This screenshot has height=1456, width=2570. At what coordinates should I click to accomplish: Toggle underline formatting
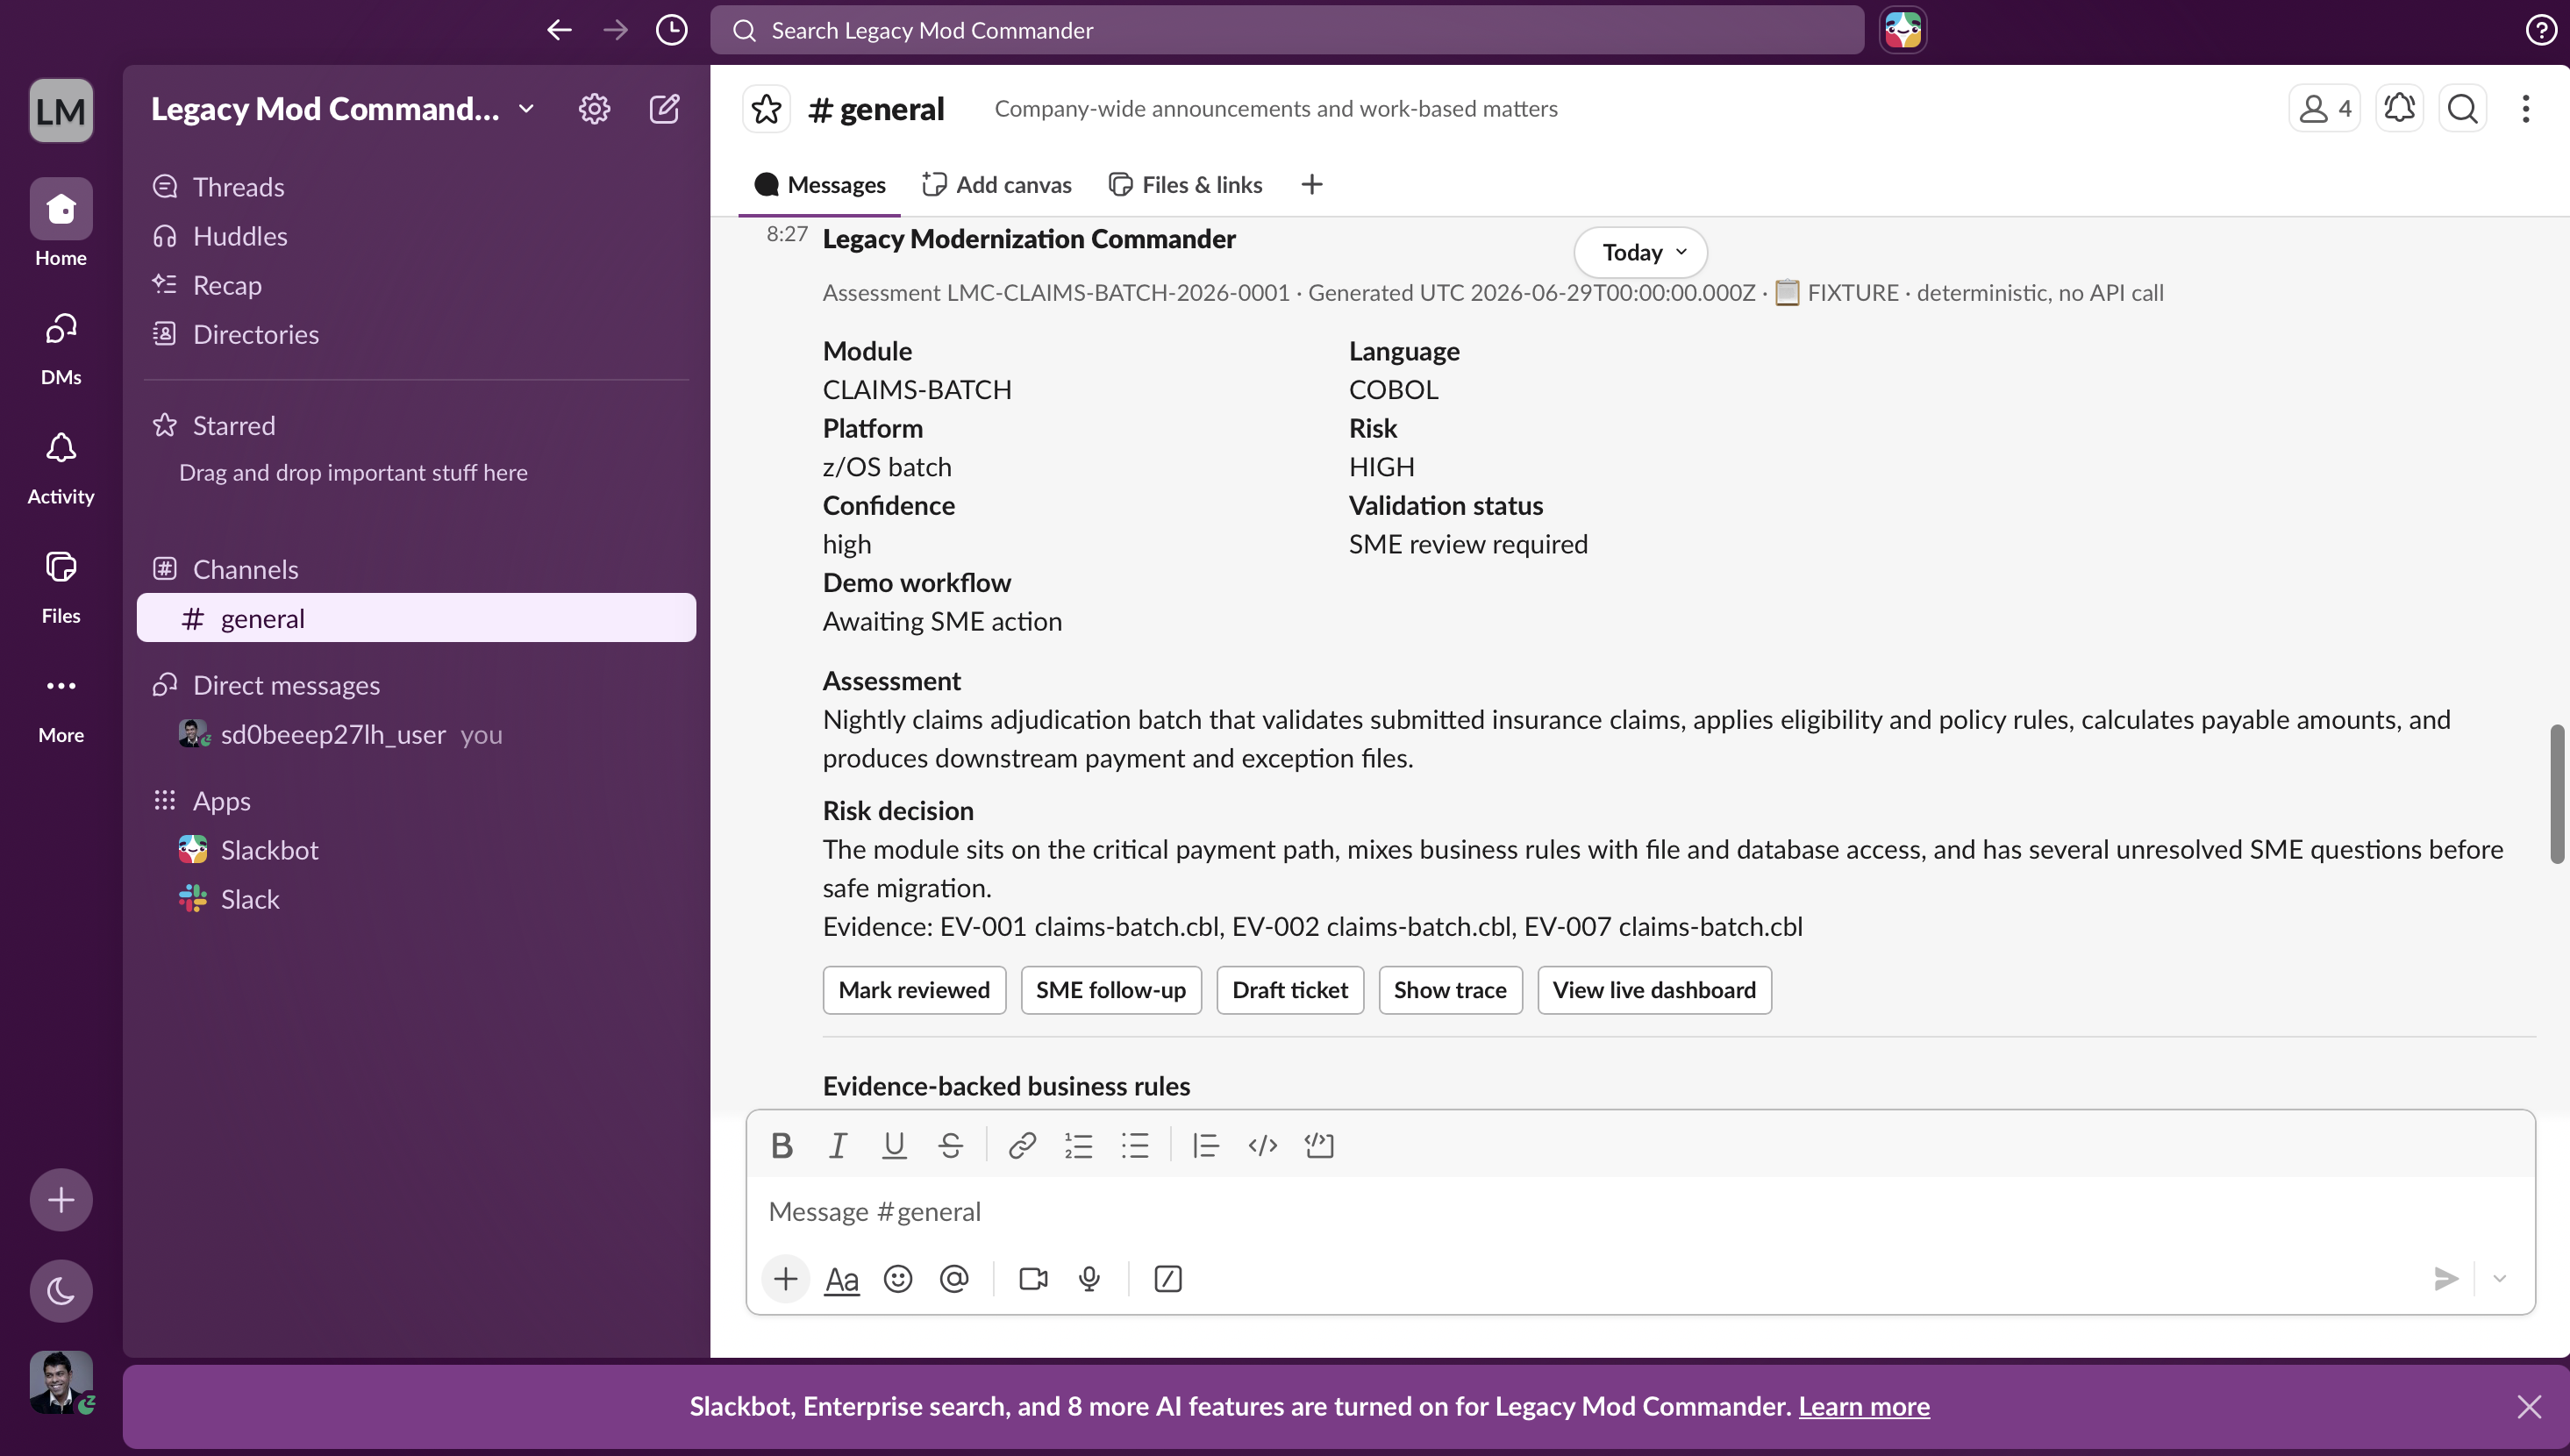point(894,1145)
